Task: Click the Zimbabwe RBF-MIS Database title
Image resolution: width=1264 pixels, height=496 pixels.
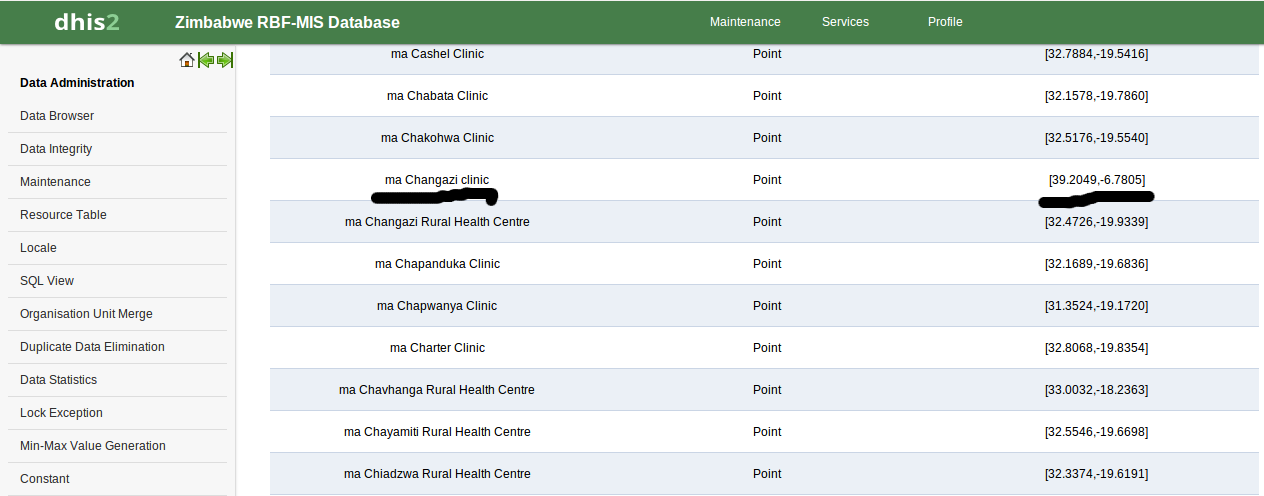Action: 287,22
